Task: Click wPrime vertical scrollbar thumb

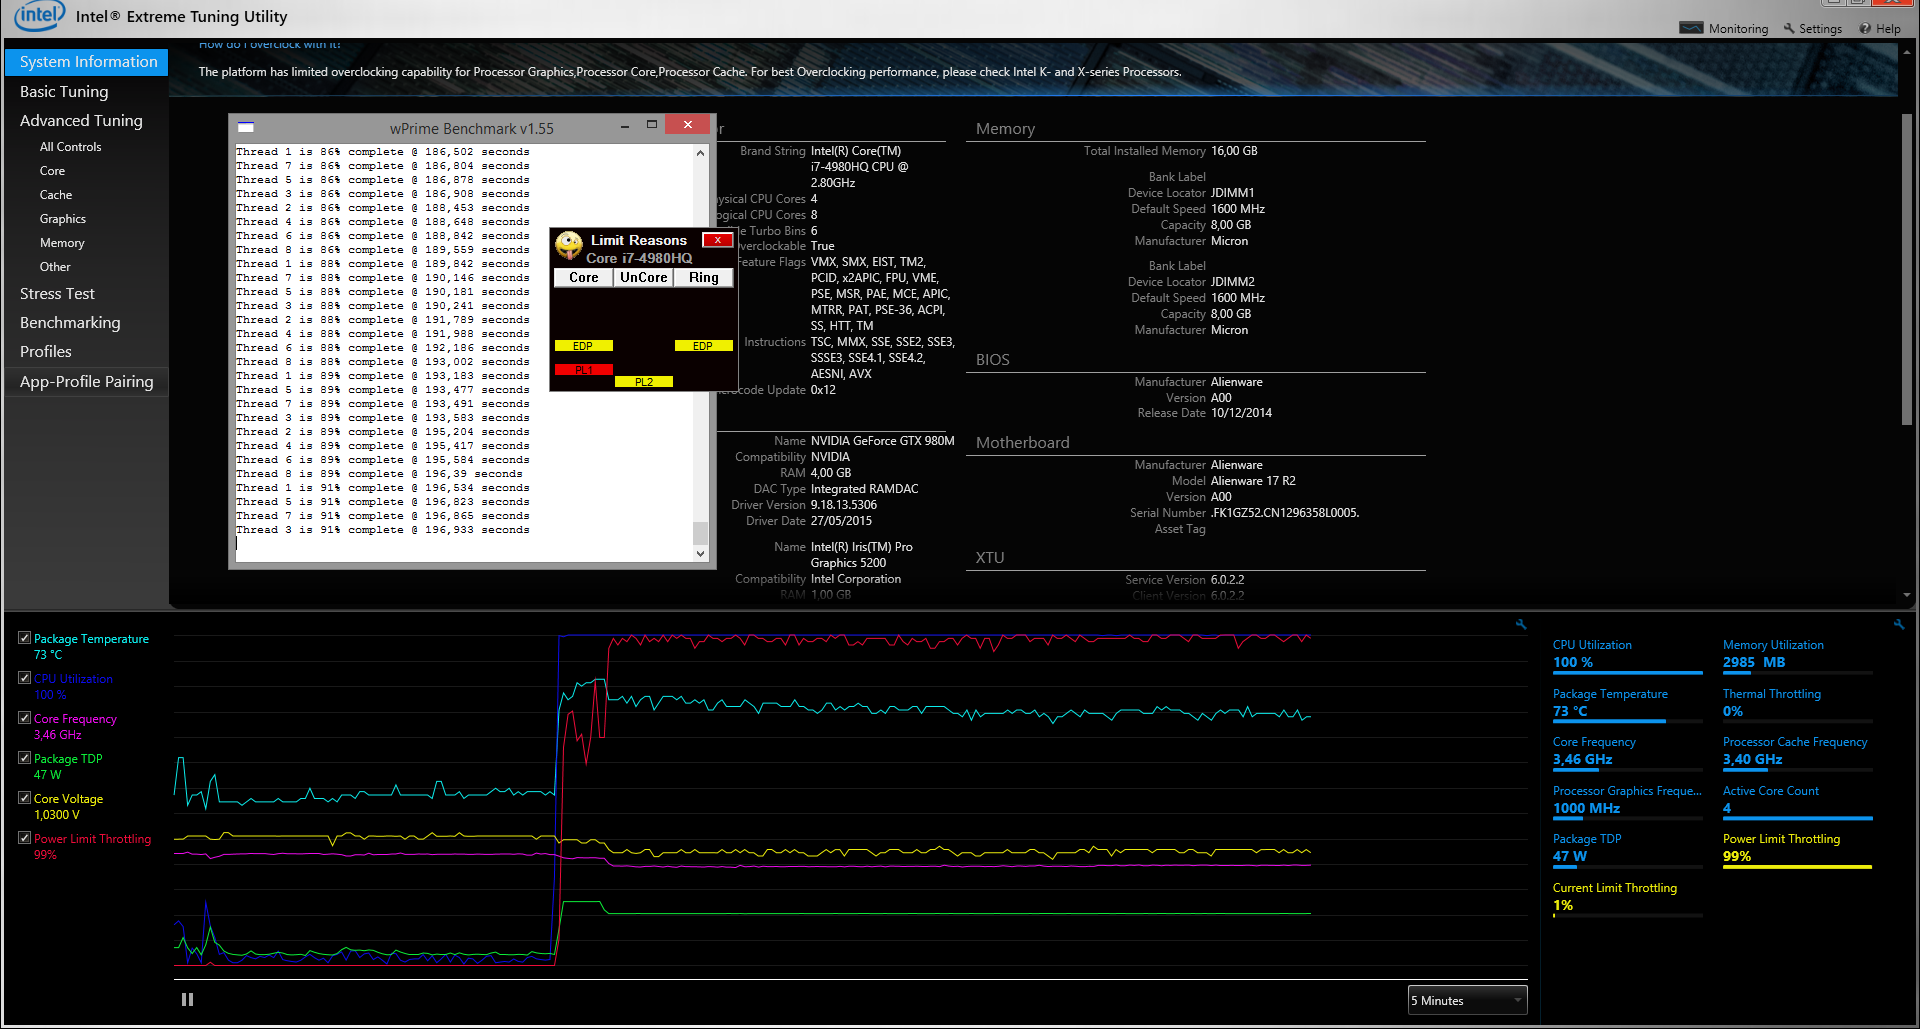Action: click(700, 533)
